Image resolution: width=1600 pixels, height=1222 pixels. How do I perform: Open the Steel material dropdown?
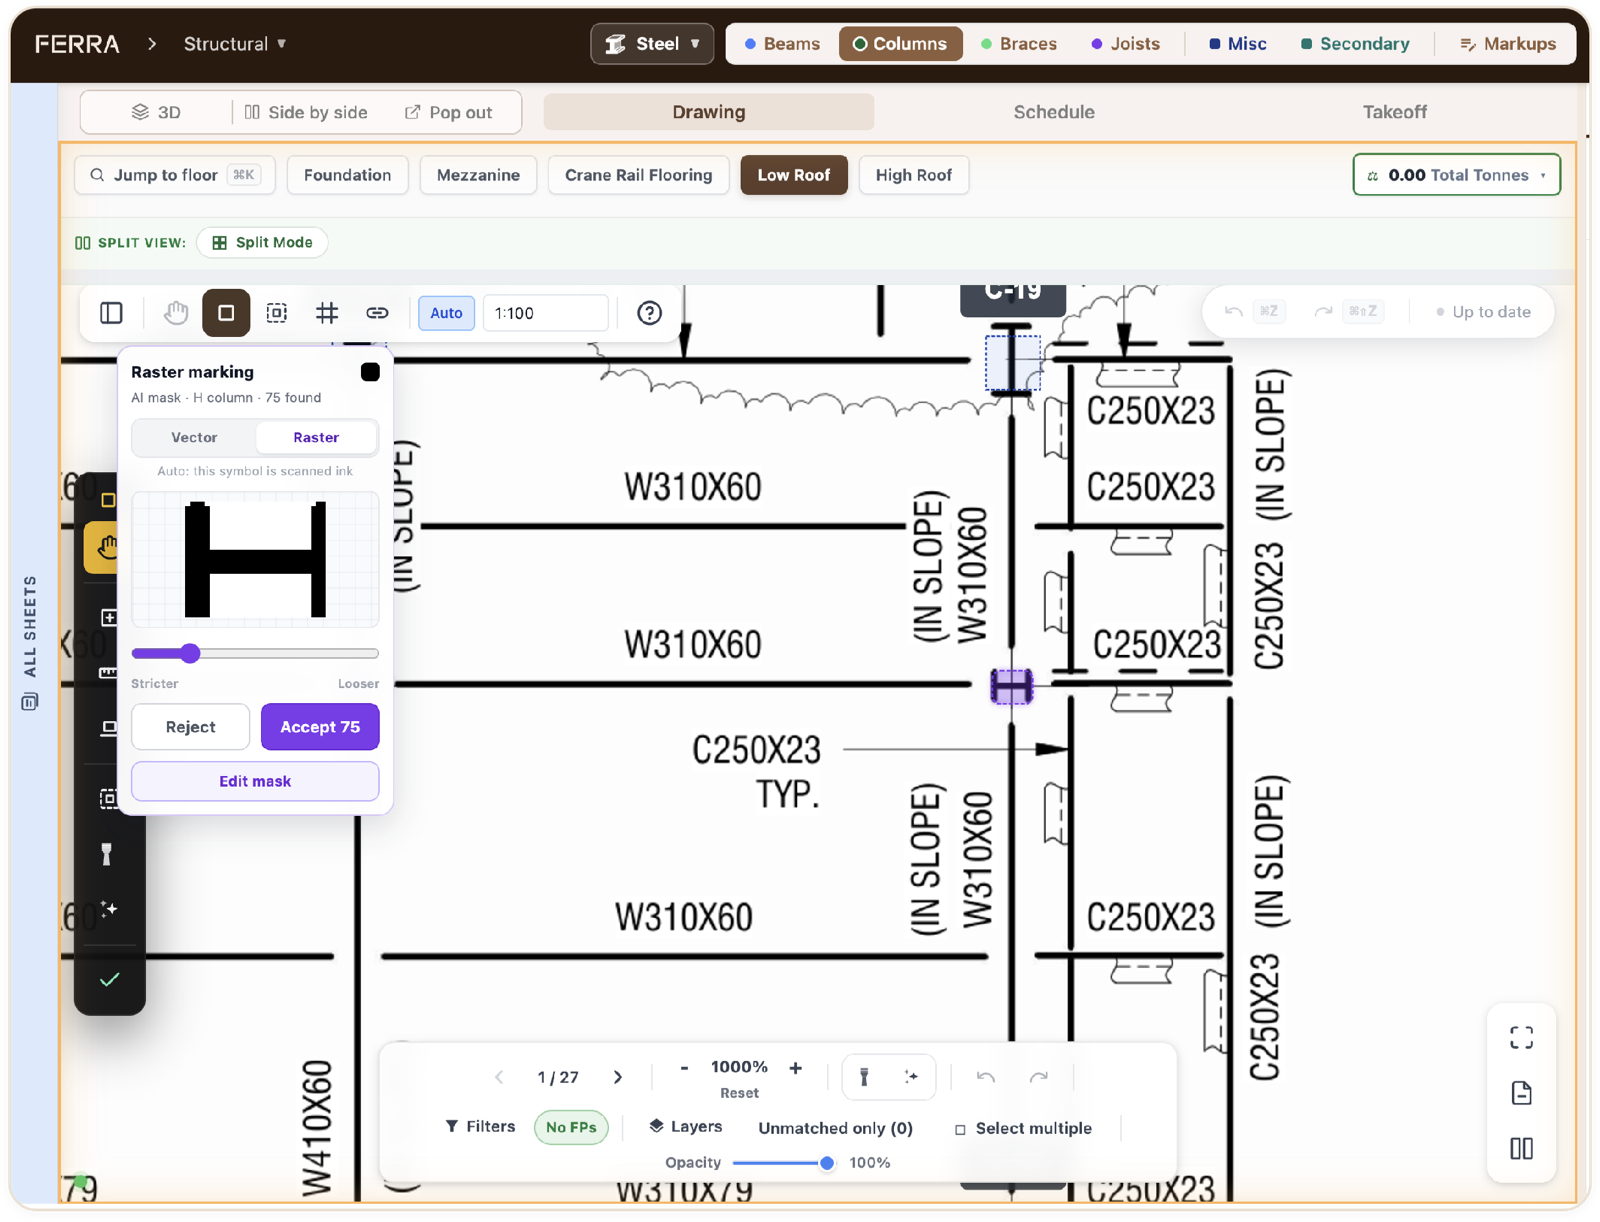coord(652,44)
